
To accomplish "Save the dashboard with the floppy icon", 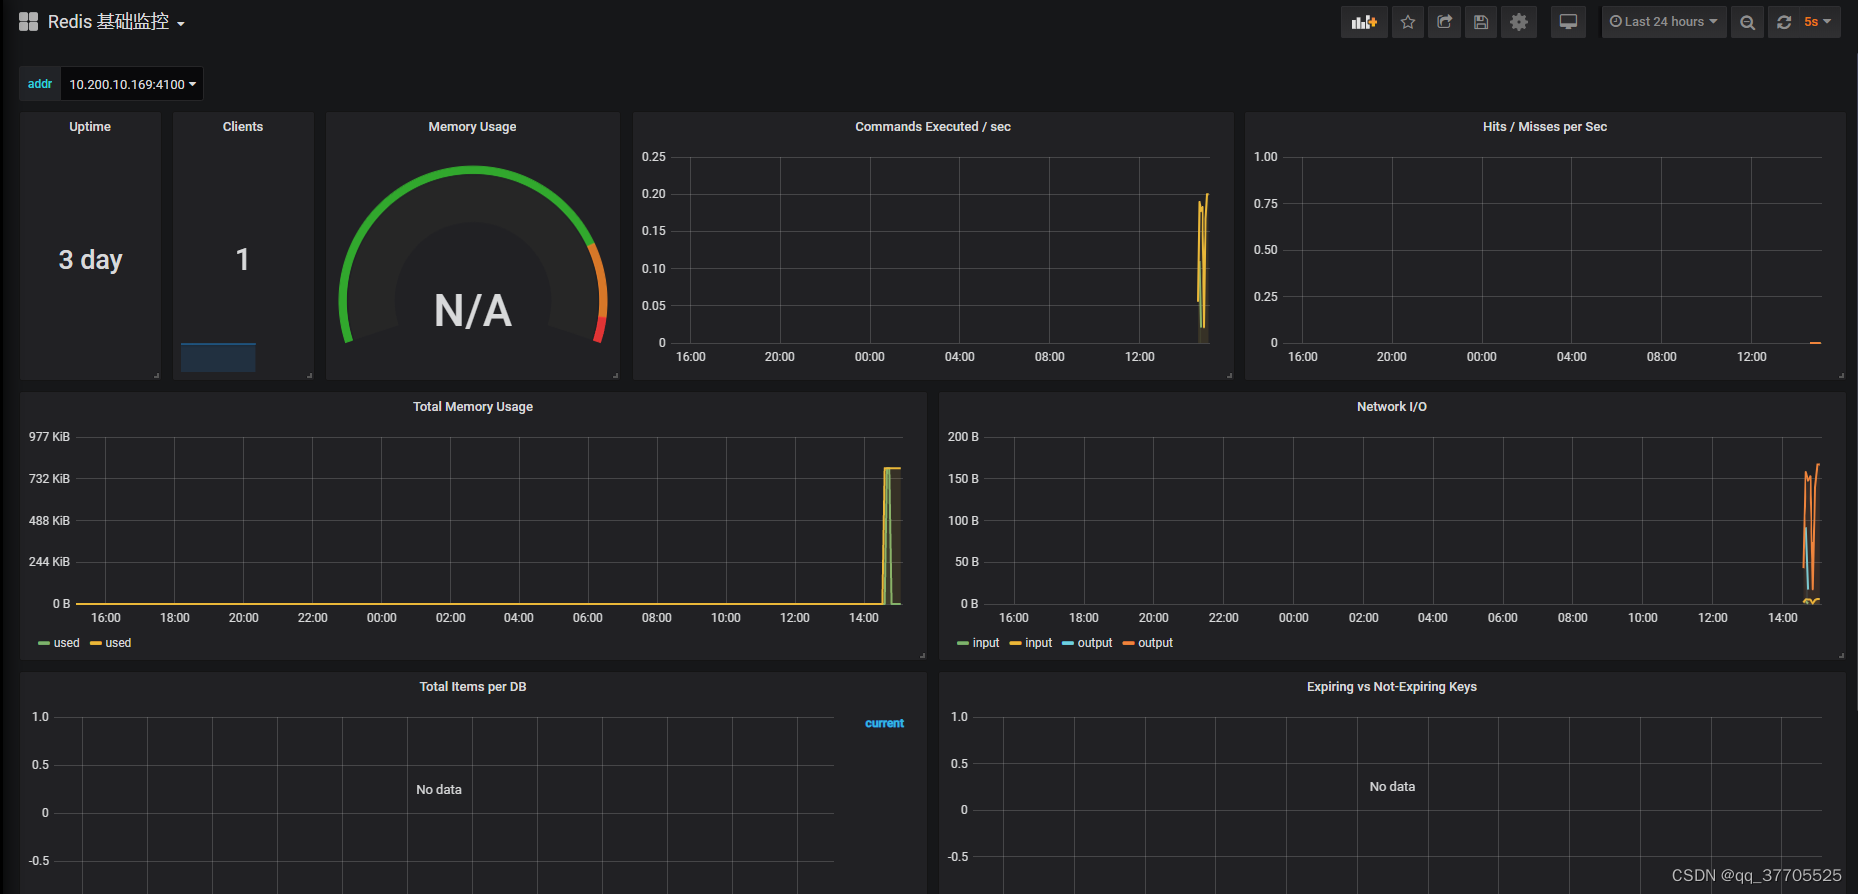I will coord(1481,22).
